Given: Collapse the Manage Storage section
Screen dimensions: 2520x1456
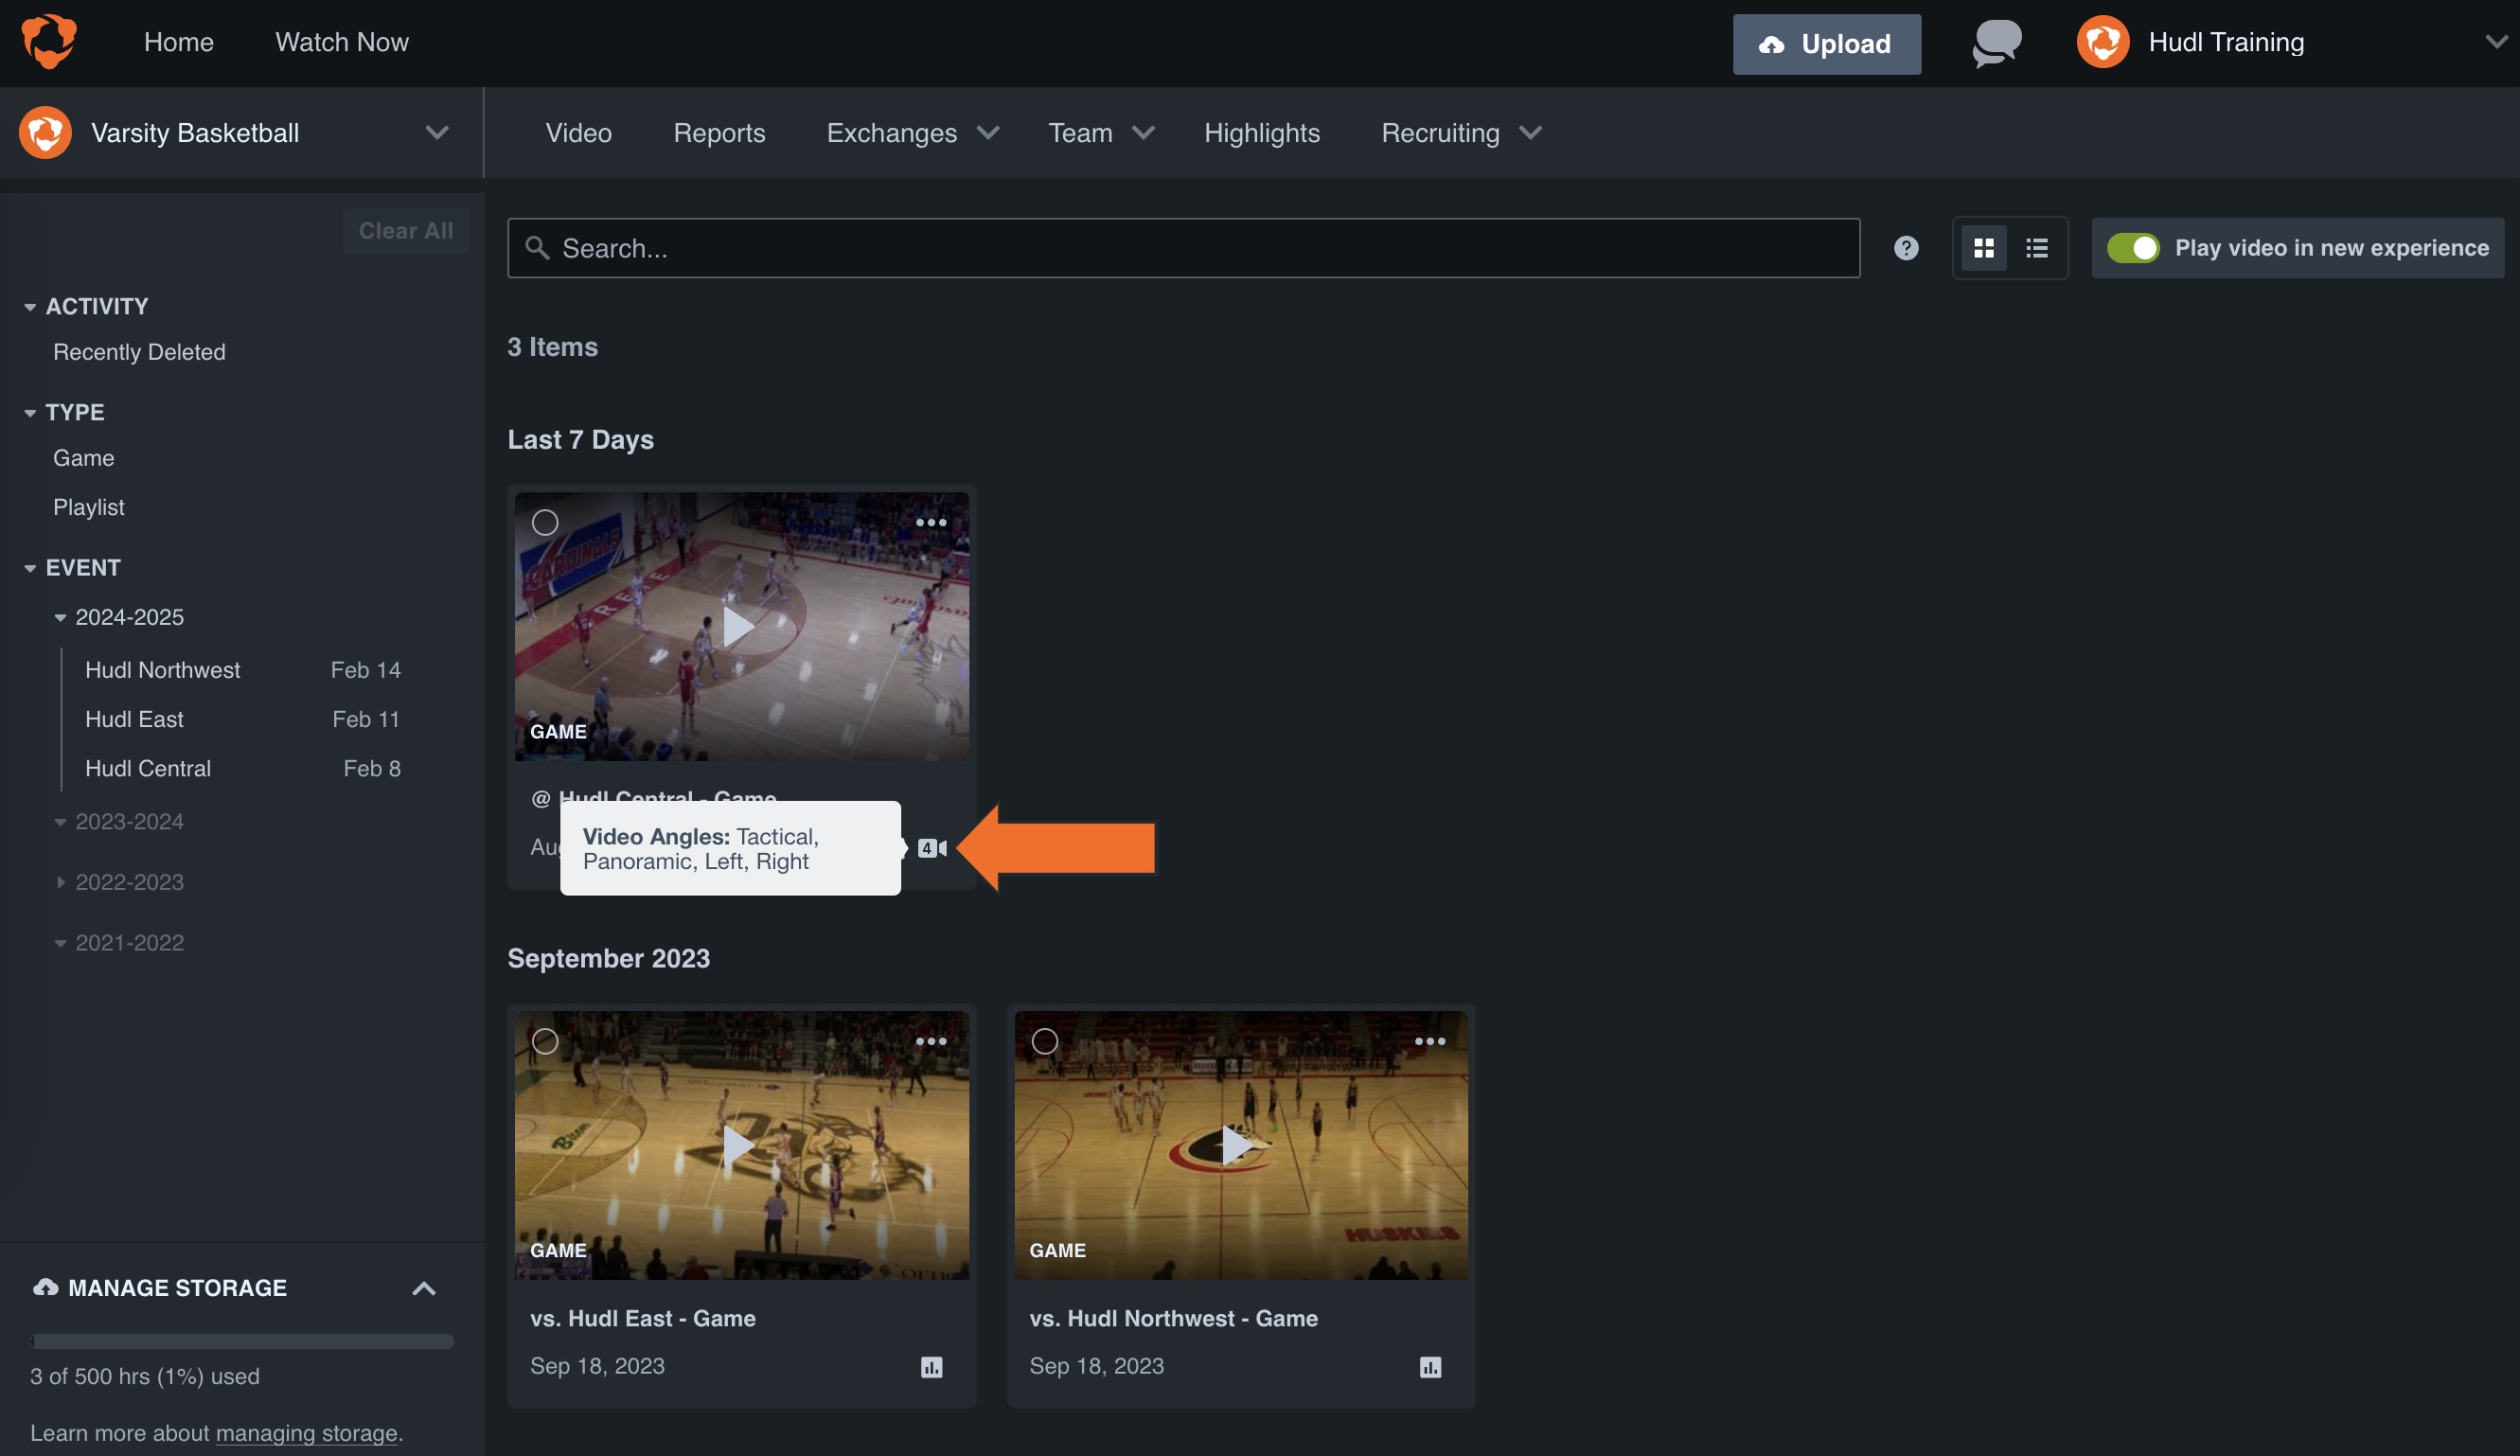Looking at the screenshot, I should [x=424, y=1288].
